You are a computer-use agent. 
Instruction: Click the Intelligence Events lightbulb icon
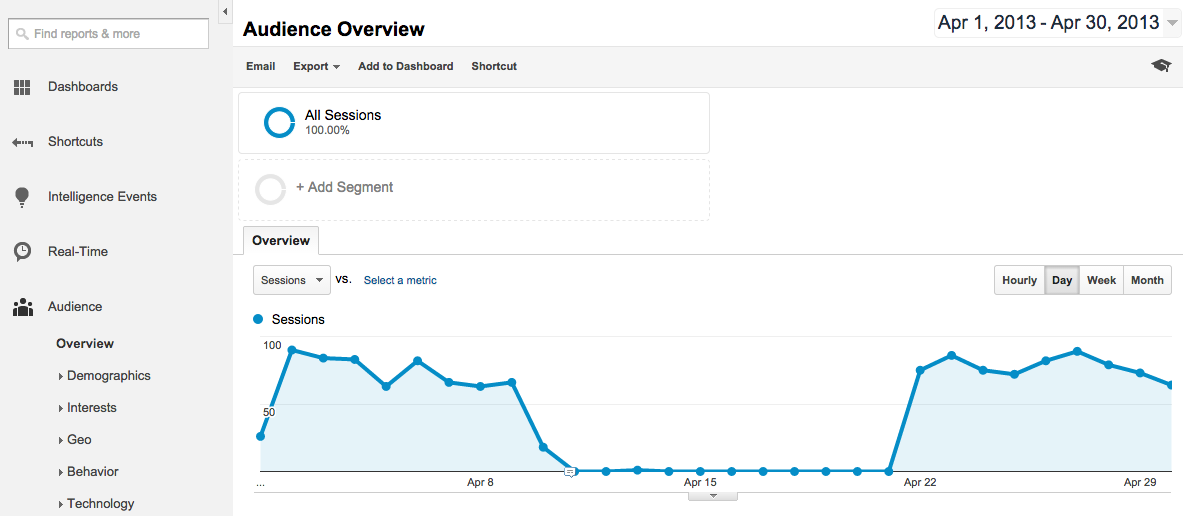click(x=22, y=197)
